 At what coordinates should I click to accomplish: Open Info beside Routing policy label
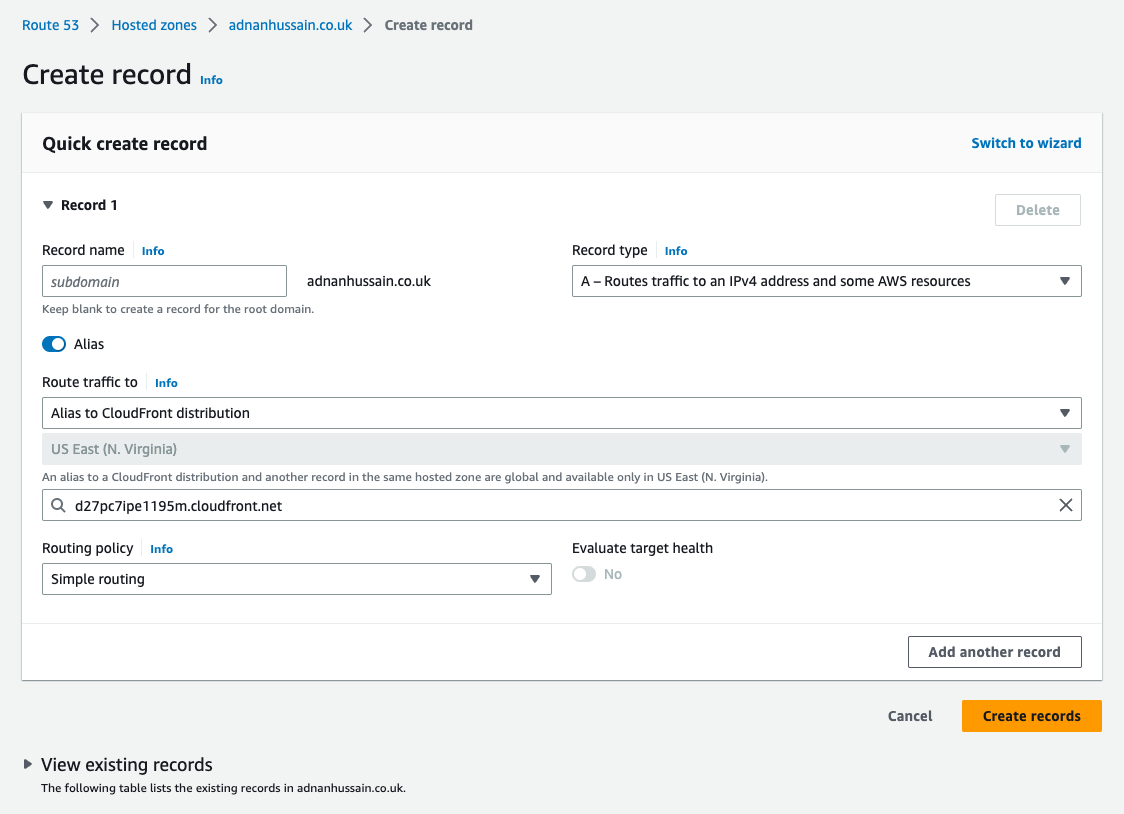pyautogui.click(x=161, y=548)
